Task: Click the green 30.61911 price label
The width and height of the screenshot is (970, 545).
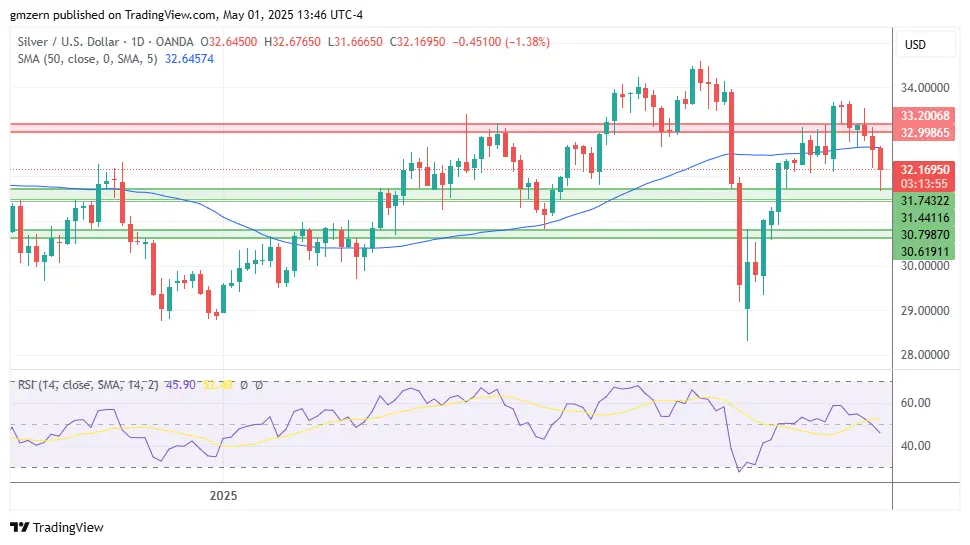Action: (924, 252)
